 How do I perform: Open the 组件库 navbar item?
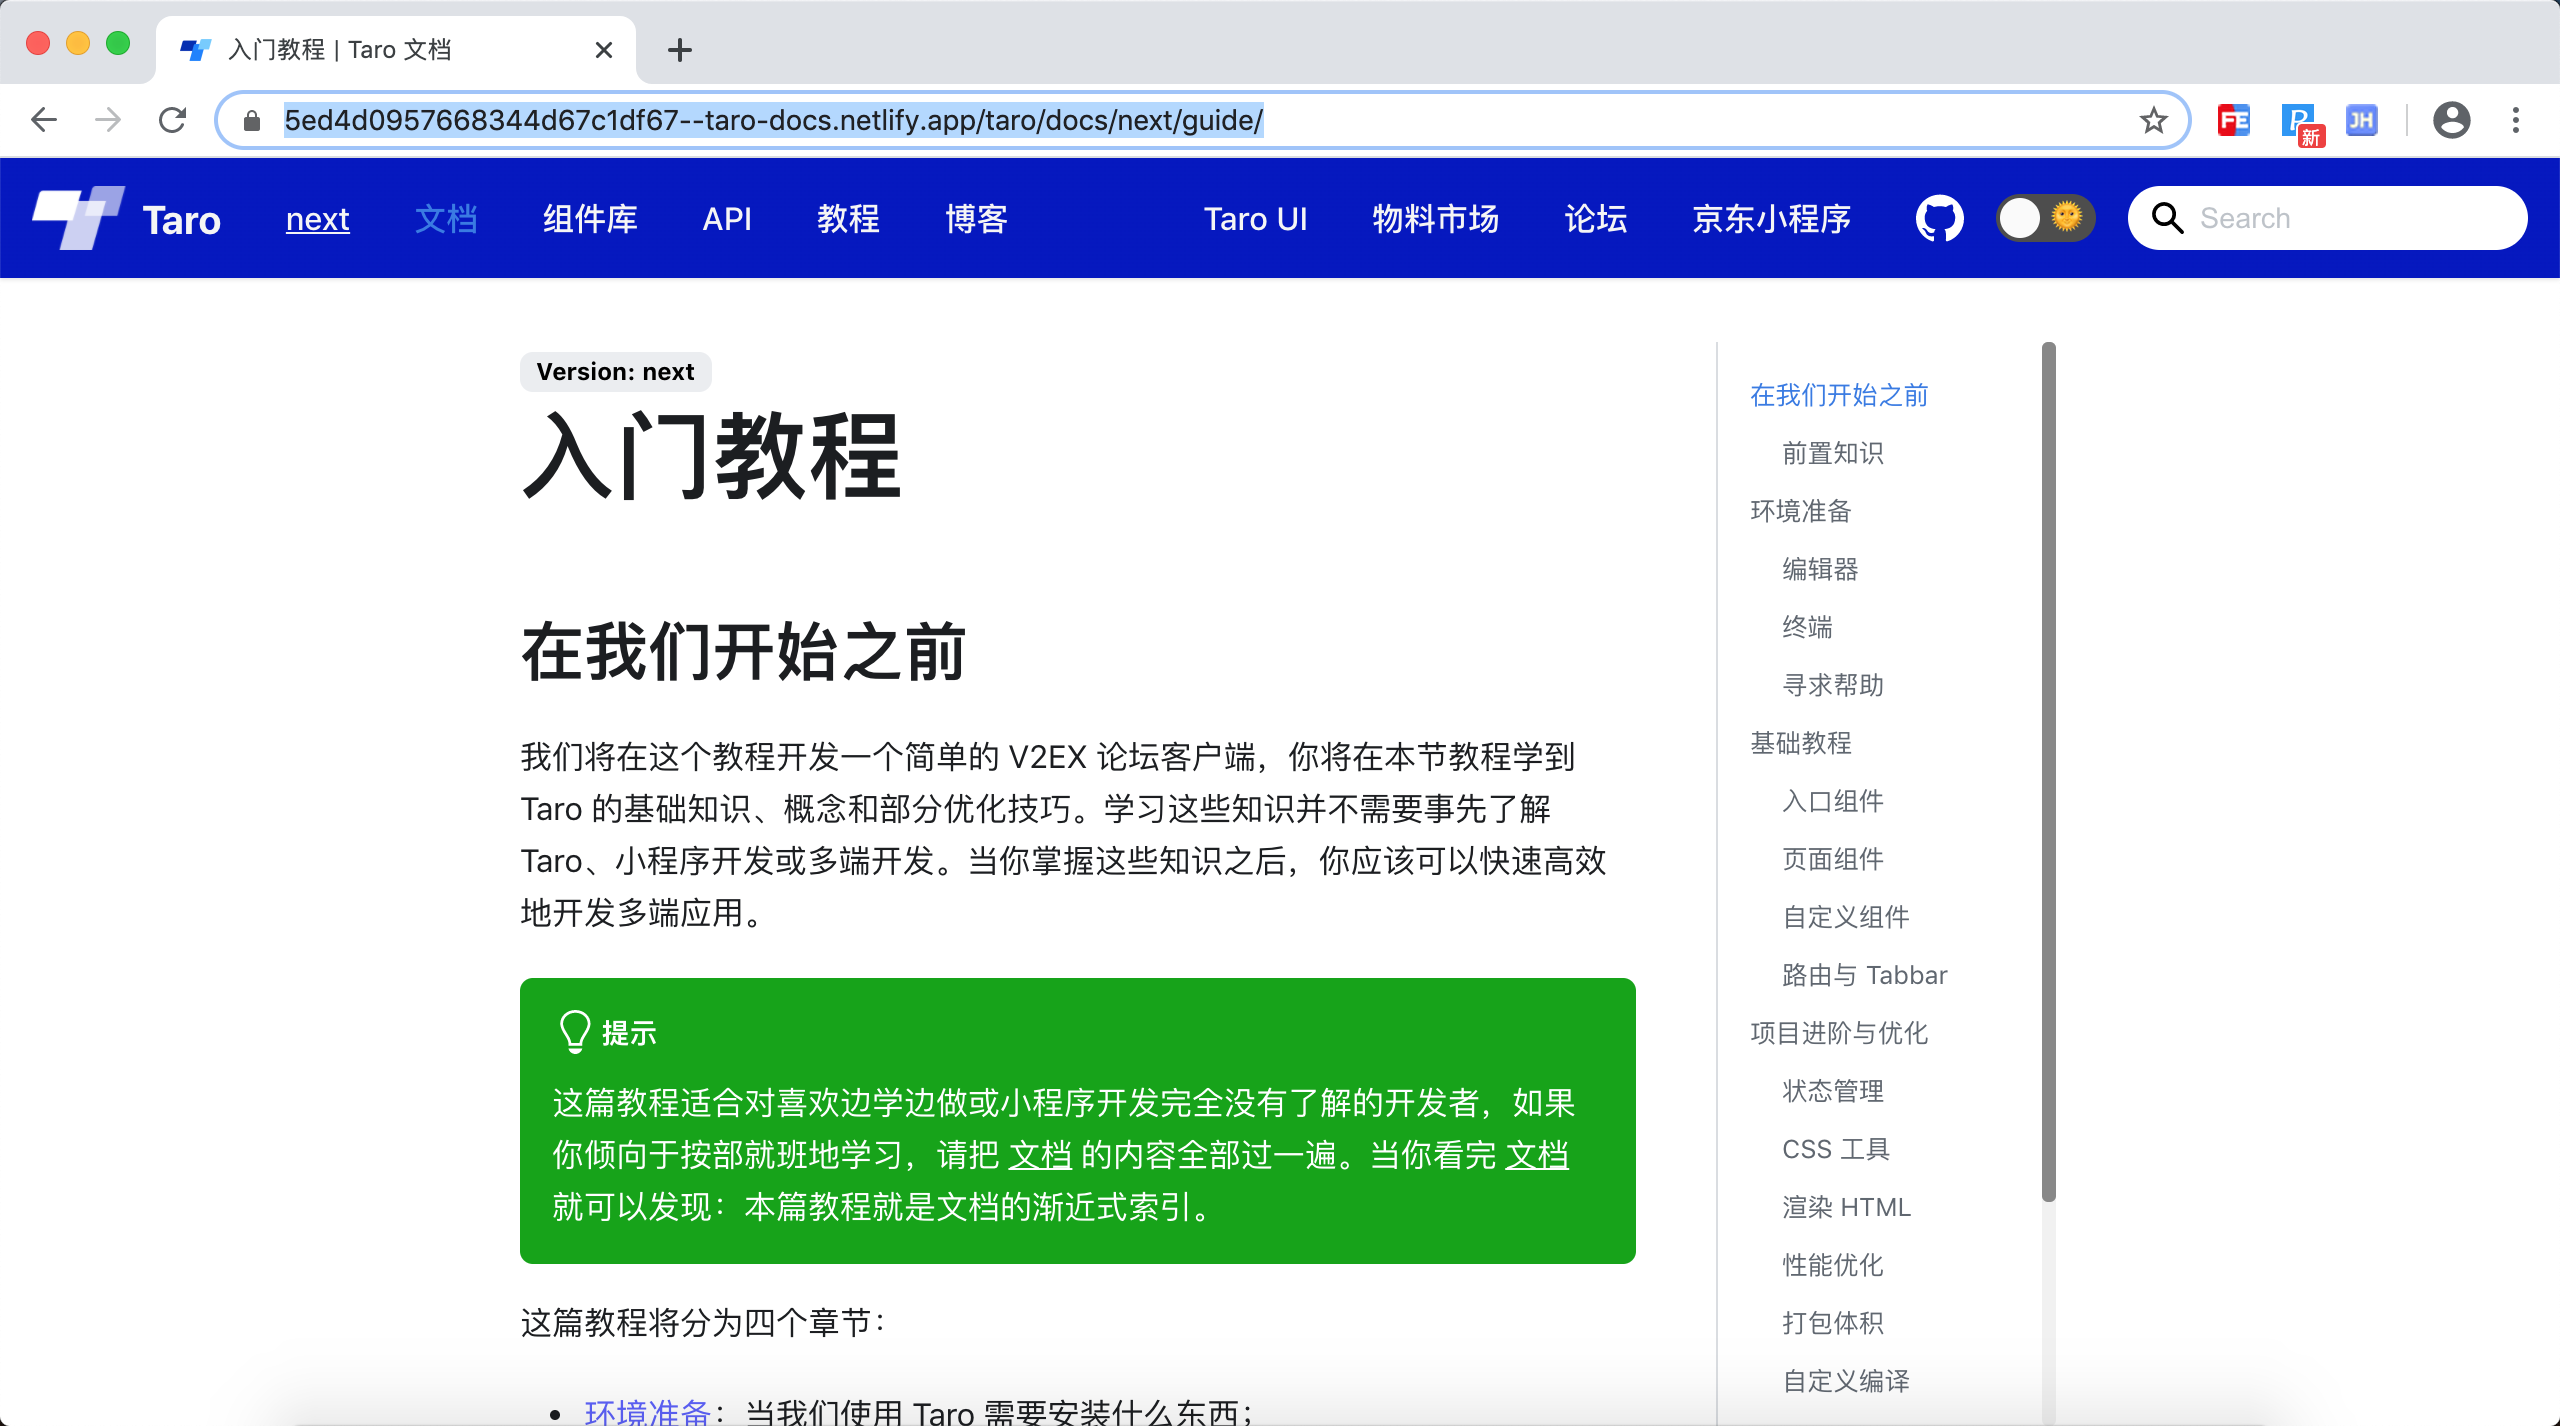(590, 218)
